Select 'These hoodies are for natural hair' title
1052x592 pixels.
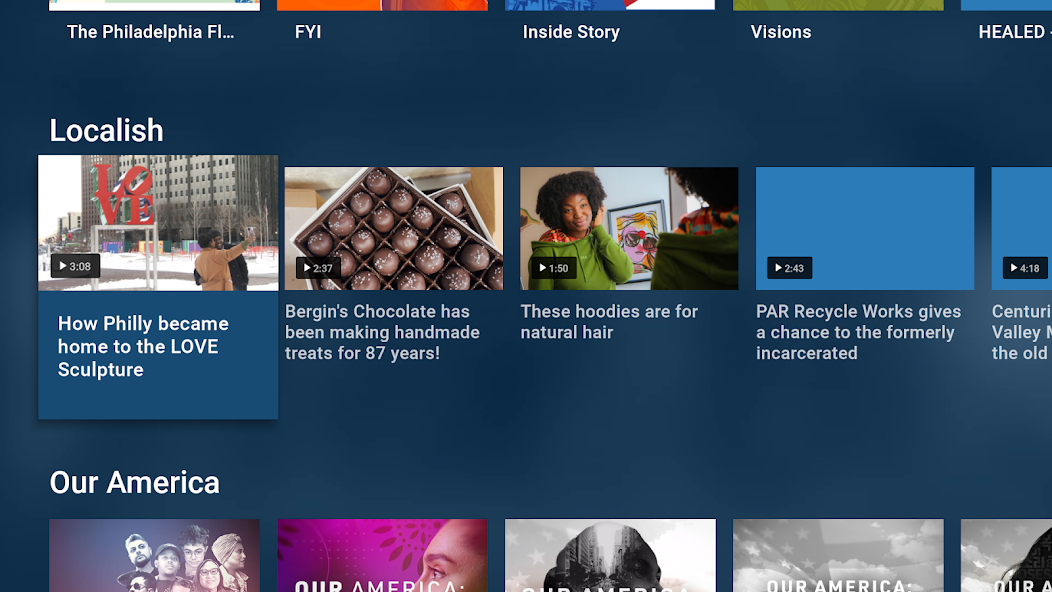click(609, 322)
